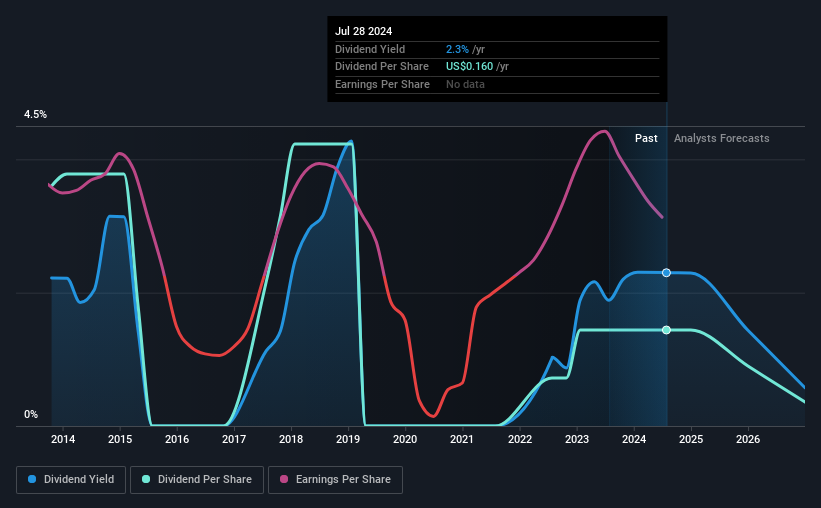This screenshot has height=508, width=821.
Task: Click the 4.5% y-axis label
Action: 35,114
